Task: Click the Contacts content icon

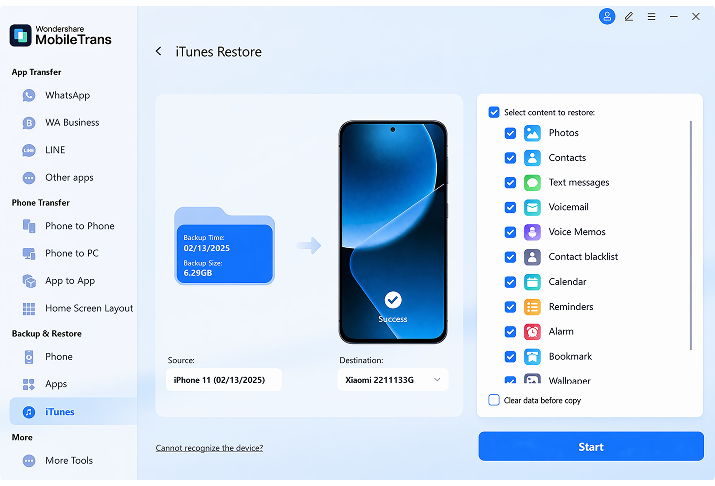Action: point(532,158)
